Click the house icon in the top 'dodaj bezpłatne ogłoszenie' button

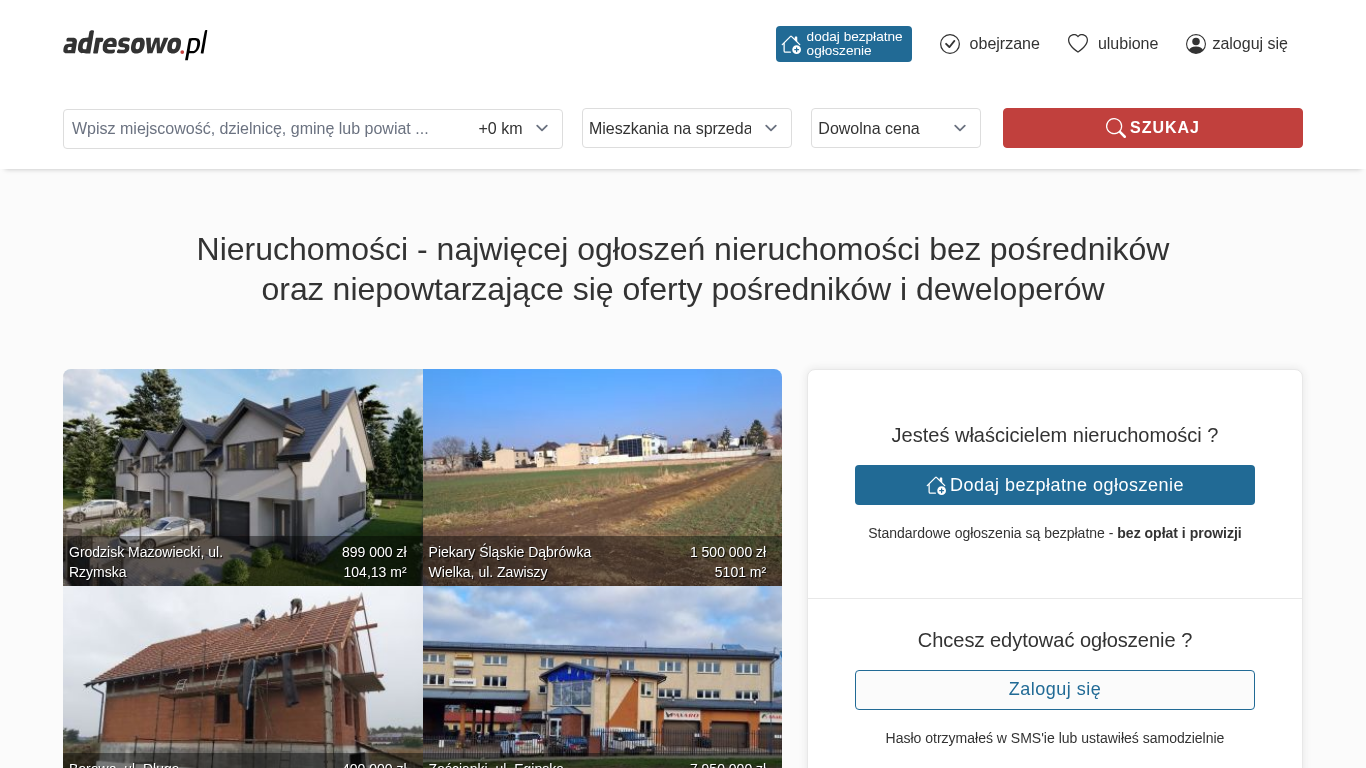coord(791,44)
